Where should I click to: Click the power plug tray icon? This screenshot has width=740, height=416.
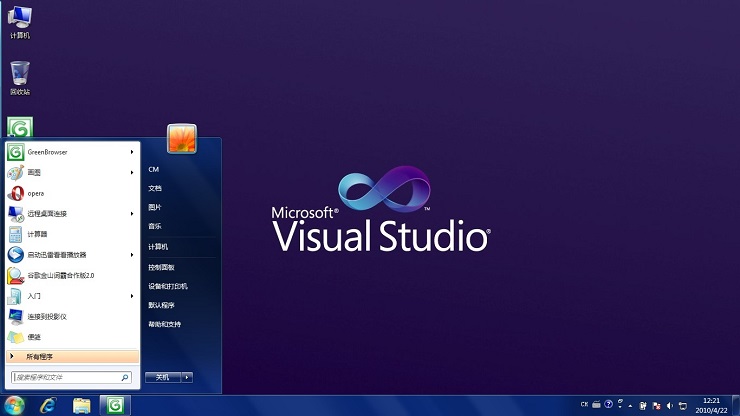click(x=643, y=406)
